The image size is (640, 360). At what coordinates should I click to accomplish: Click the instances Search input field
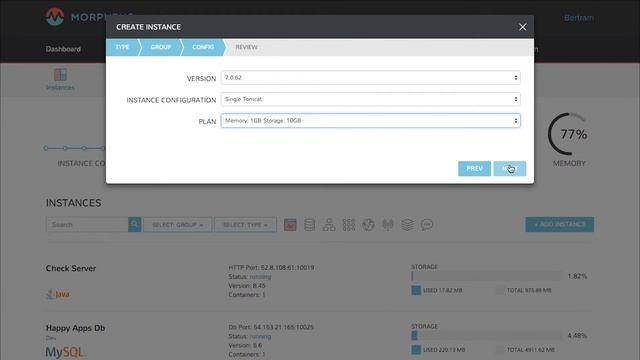click(x=87, y=224)
